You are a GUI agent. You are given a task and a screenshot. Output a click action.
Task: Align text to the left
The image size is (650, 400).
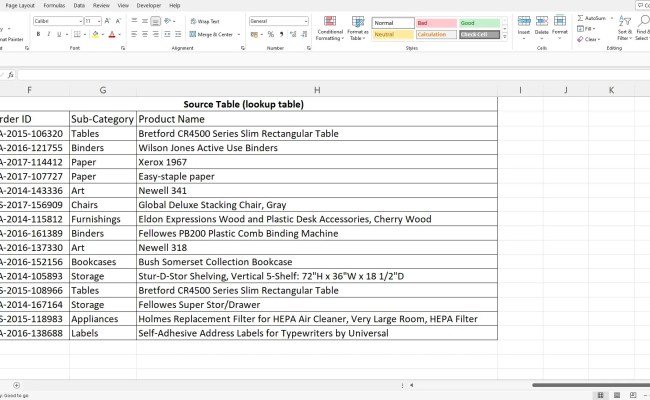[134, 34]
